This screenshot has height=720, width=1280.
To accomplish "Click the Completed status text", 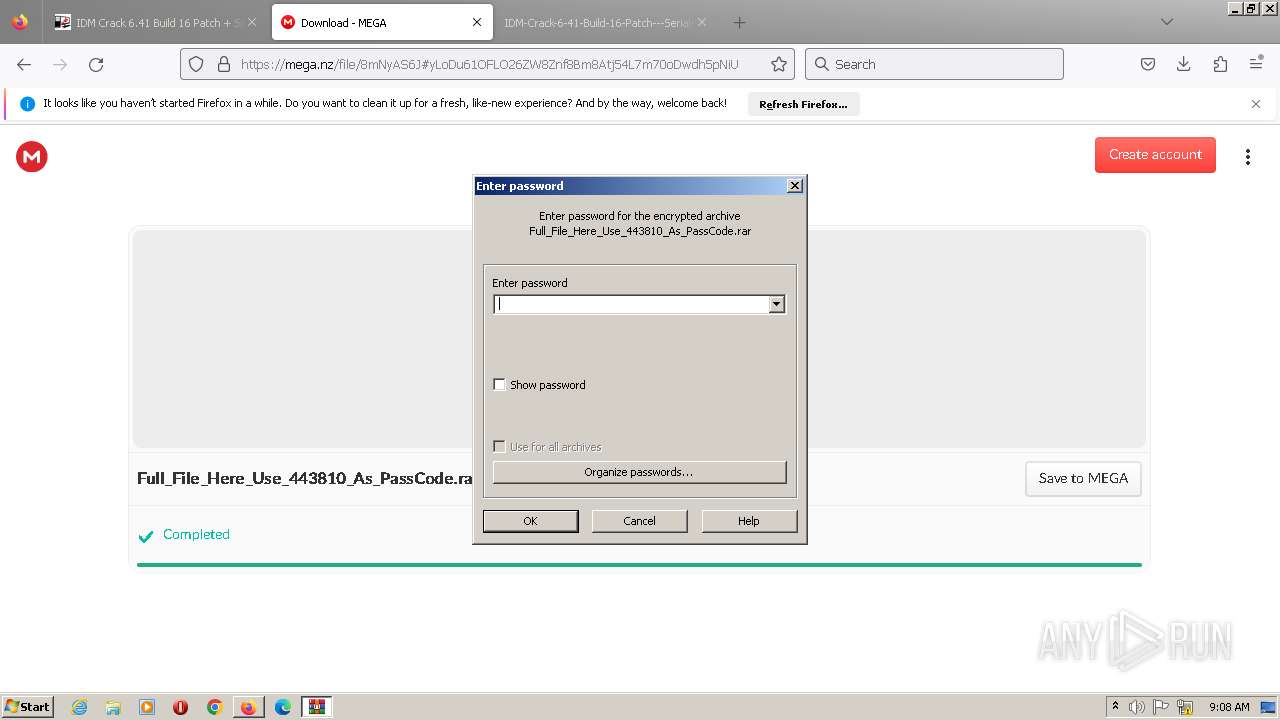I will pos(196,535).
